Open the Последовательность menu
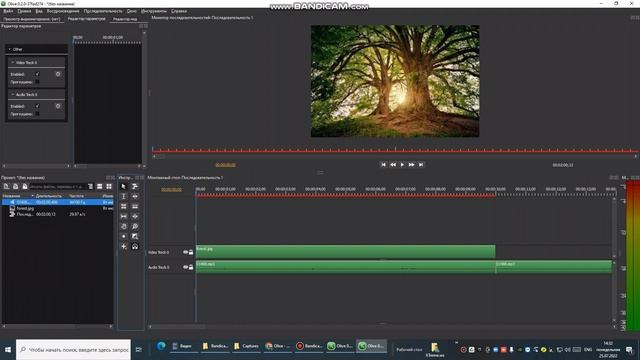 [103, 11]
